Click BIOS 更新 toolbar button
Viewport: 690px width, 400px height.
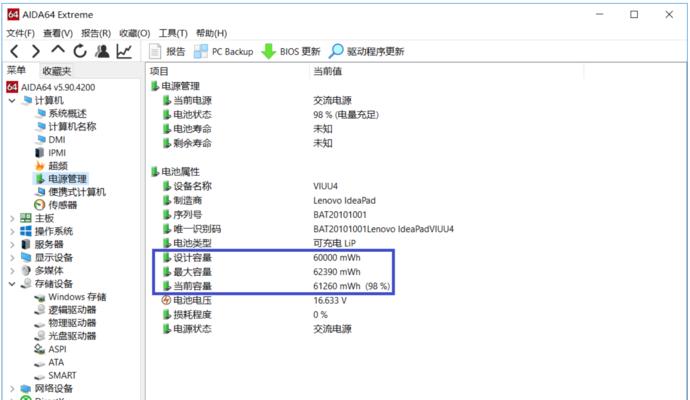tap(290, 51)
